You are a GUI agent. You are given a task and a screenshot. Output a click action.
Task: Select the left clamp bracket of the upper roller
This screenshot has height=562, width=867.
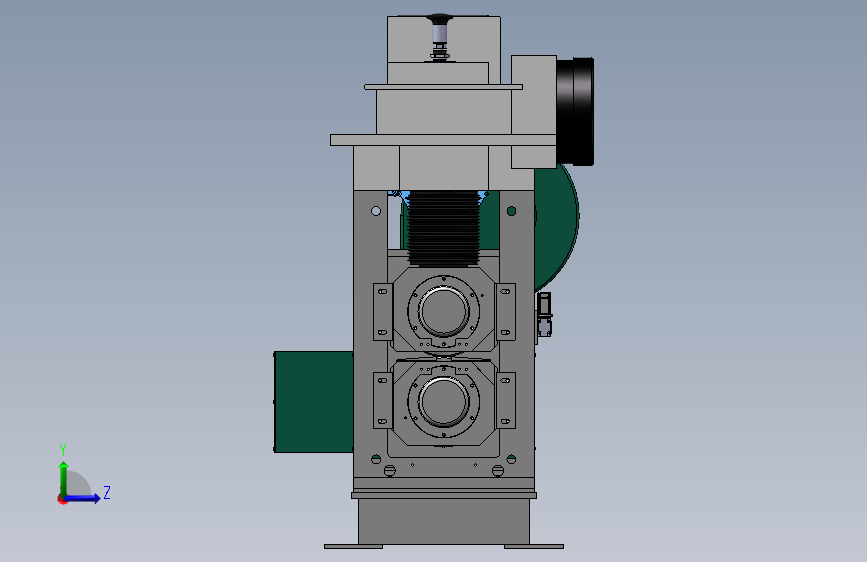tap(383, 312)
